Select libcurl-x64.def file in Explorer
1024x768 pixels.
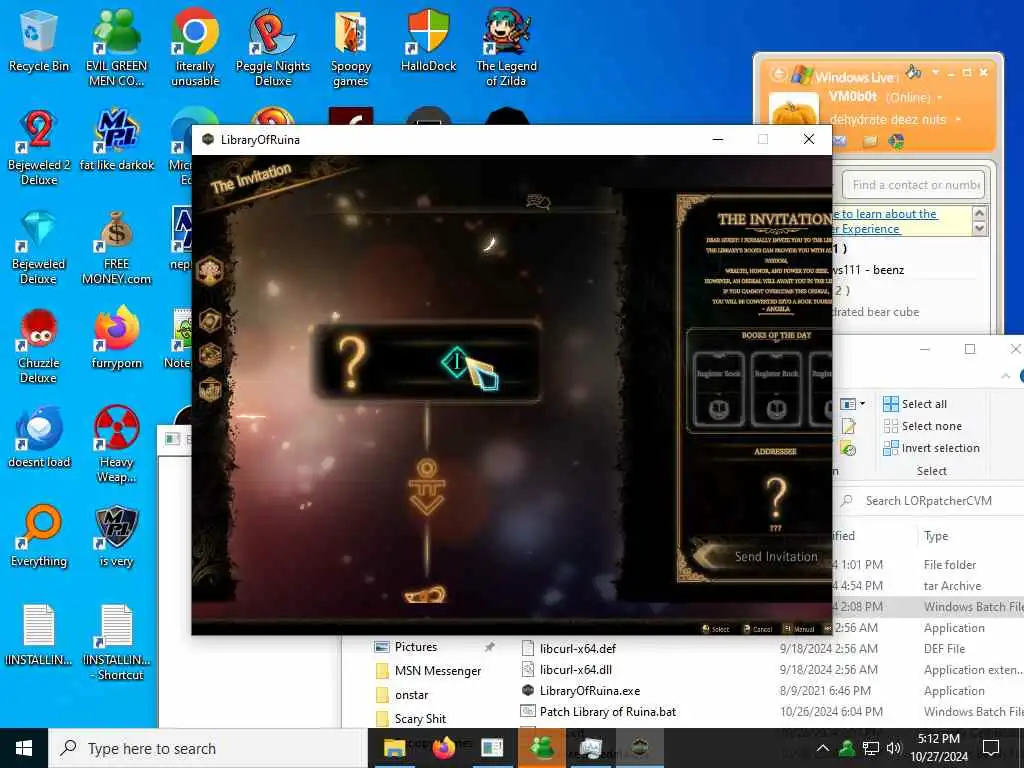(569, 648)
